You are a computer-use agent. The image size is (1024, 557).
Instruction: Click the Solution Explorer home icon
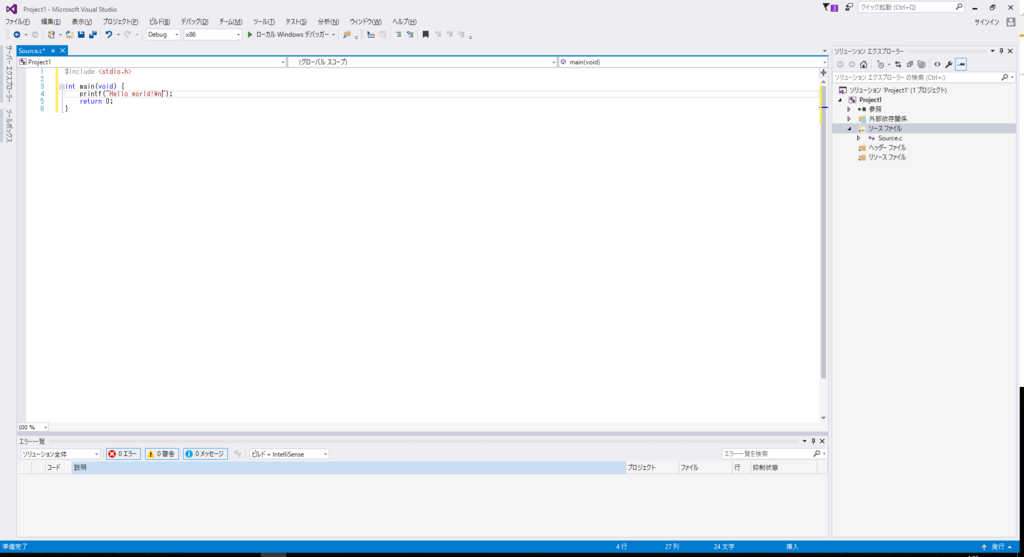(x=863, y=65)
